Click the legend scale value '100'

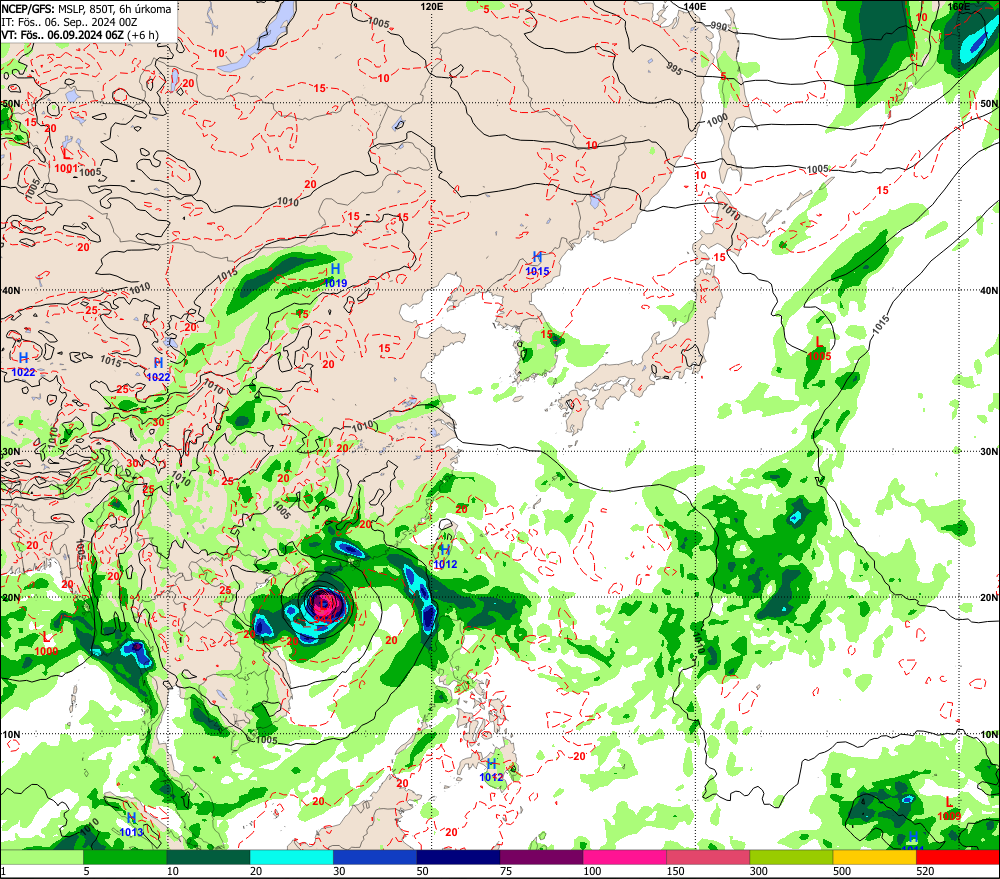coord(592,871)
